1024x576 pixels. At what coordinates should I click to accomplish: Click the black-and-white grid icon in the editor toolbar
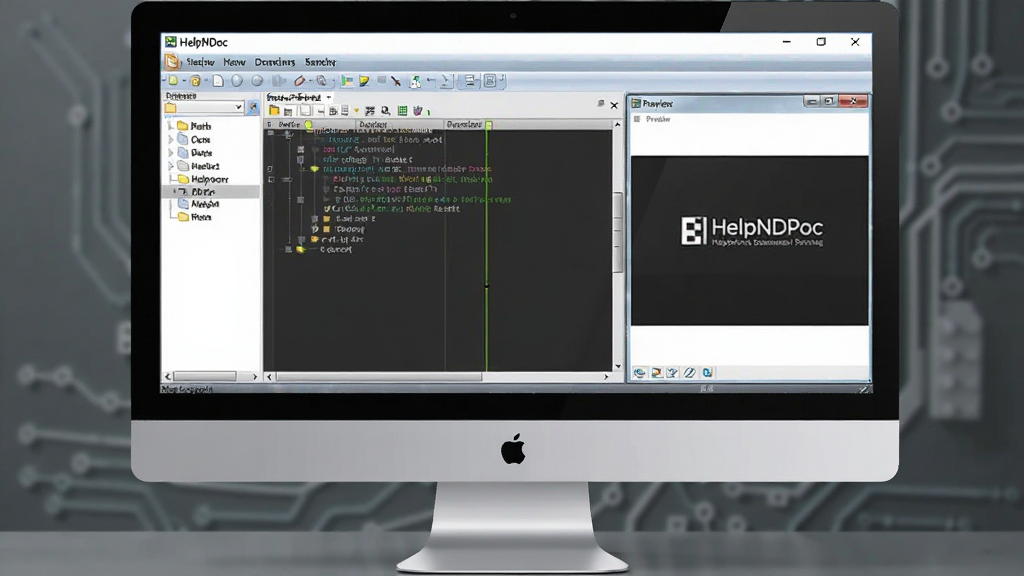370,111
